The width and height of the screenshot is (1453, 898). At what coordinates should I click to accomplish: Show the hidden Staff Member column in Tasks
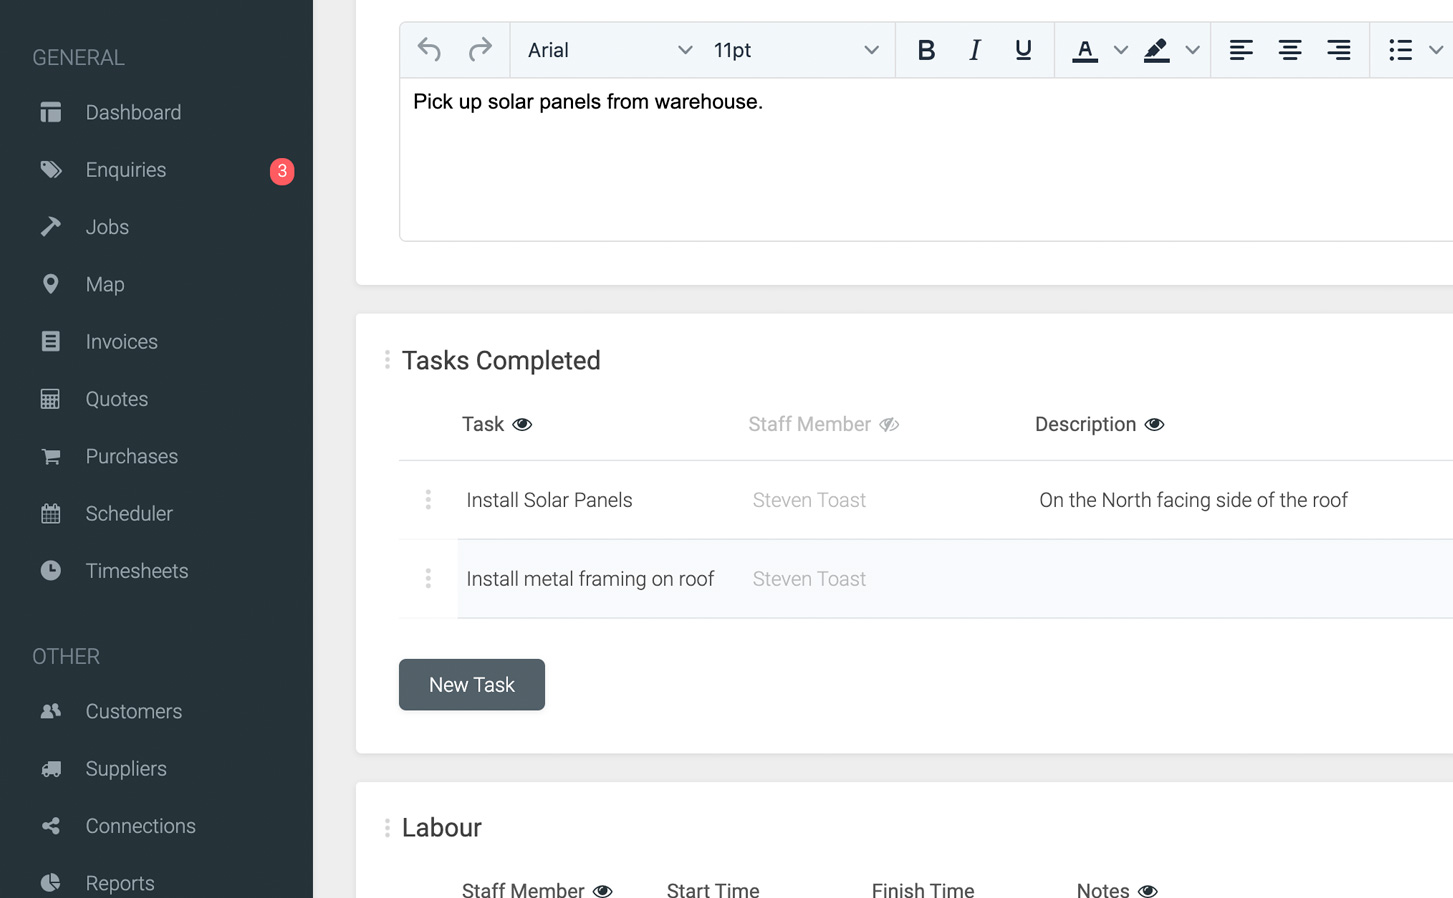tap(889, 425)
